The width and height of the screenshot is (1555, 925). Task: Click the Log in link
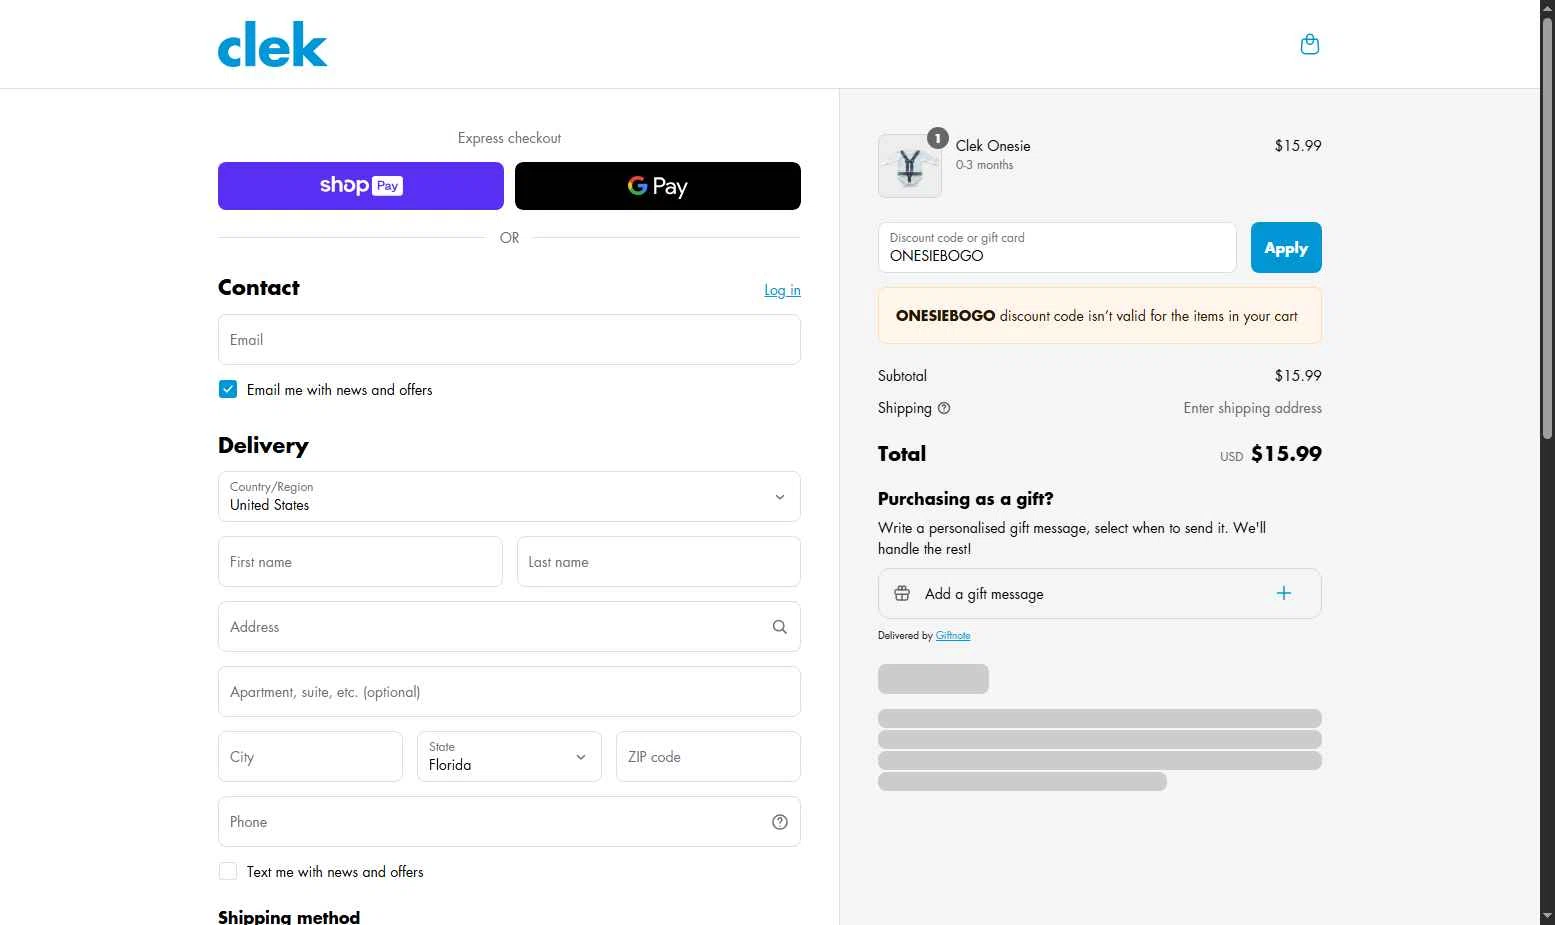(x=782, y=290)
